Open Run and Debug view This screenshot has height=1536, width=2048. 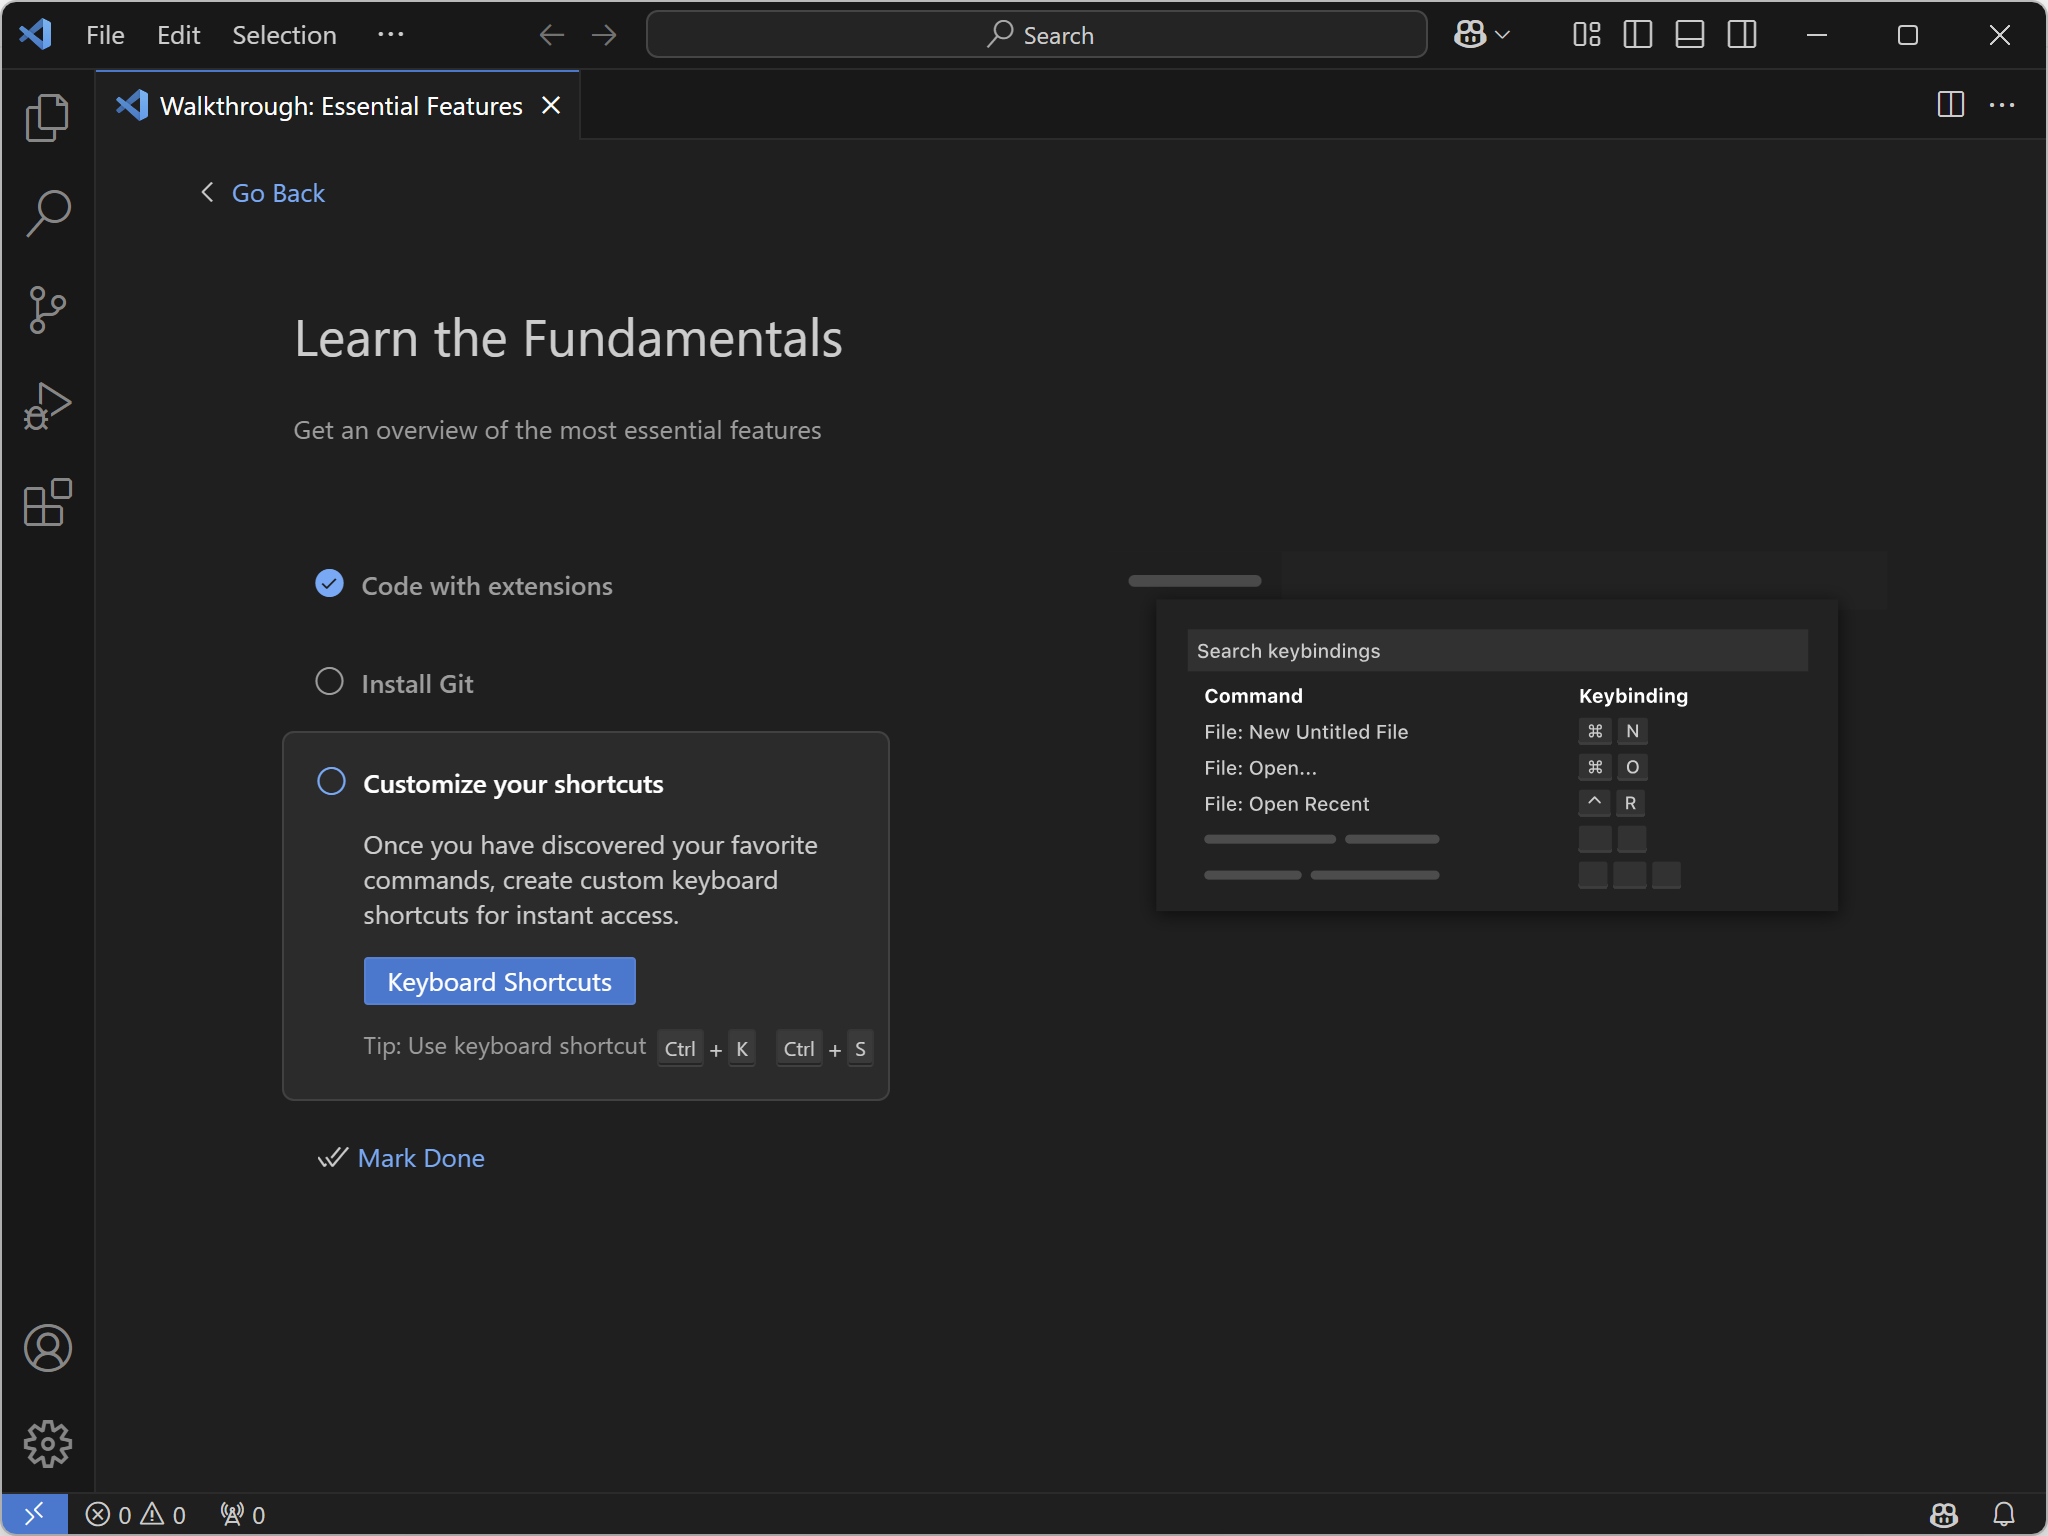click(47, 406)
